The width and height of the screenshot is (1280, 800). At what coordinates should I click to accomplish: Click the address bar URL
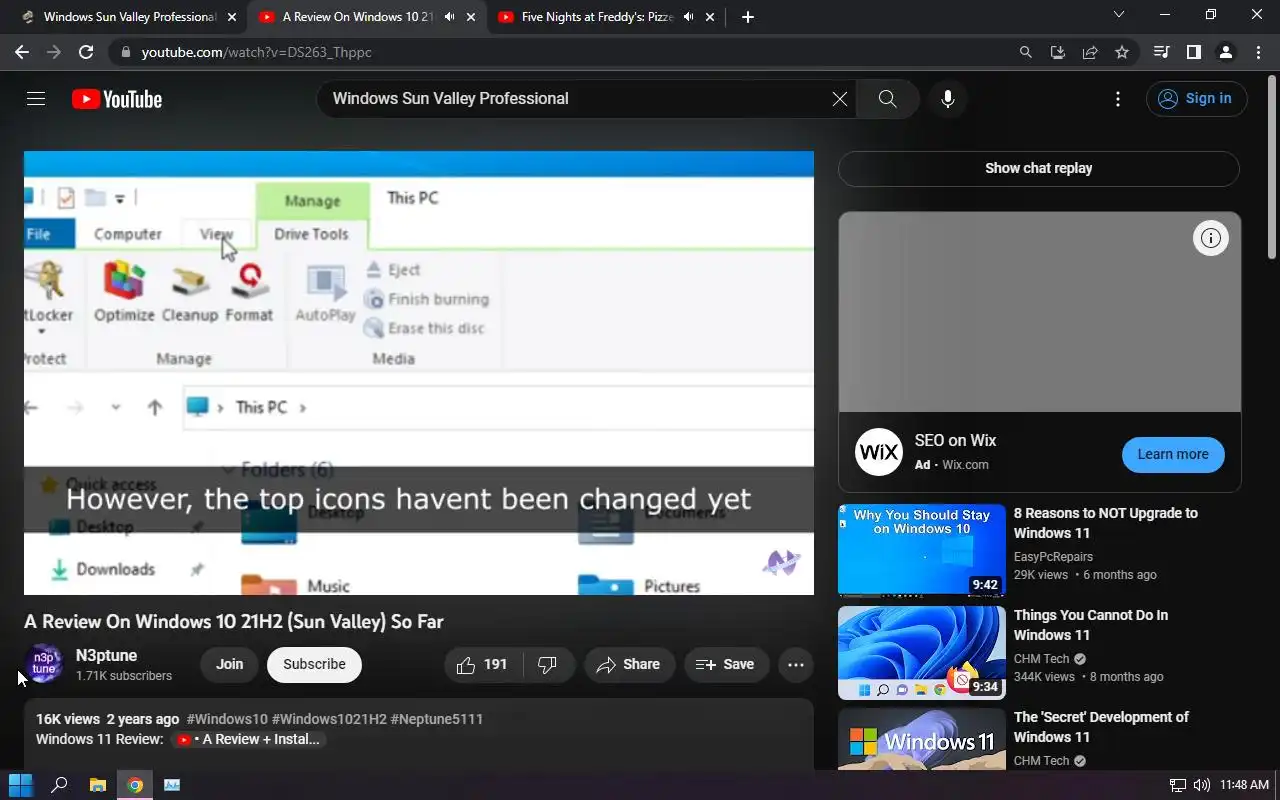tap(257, 52)
